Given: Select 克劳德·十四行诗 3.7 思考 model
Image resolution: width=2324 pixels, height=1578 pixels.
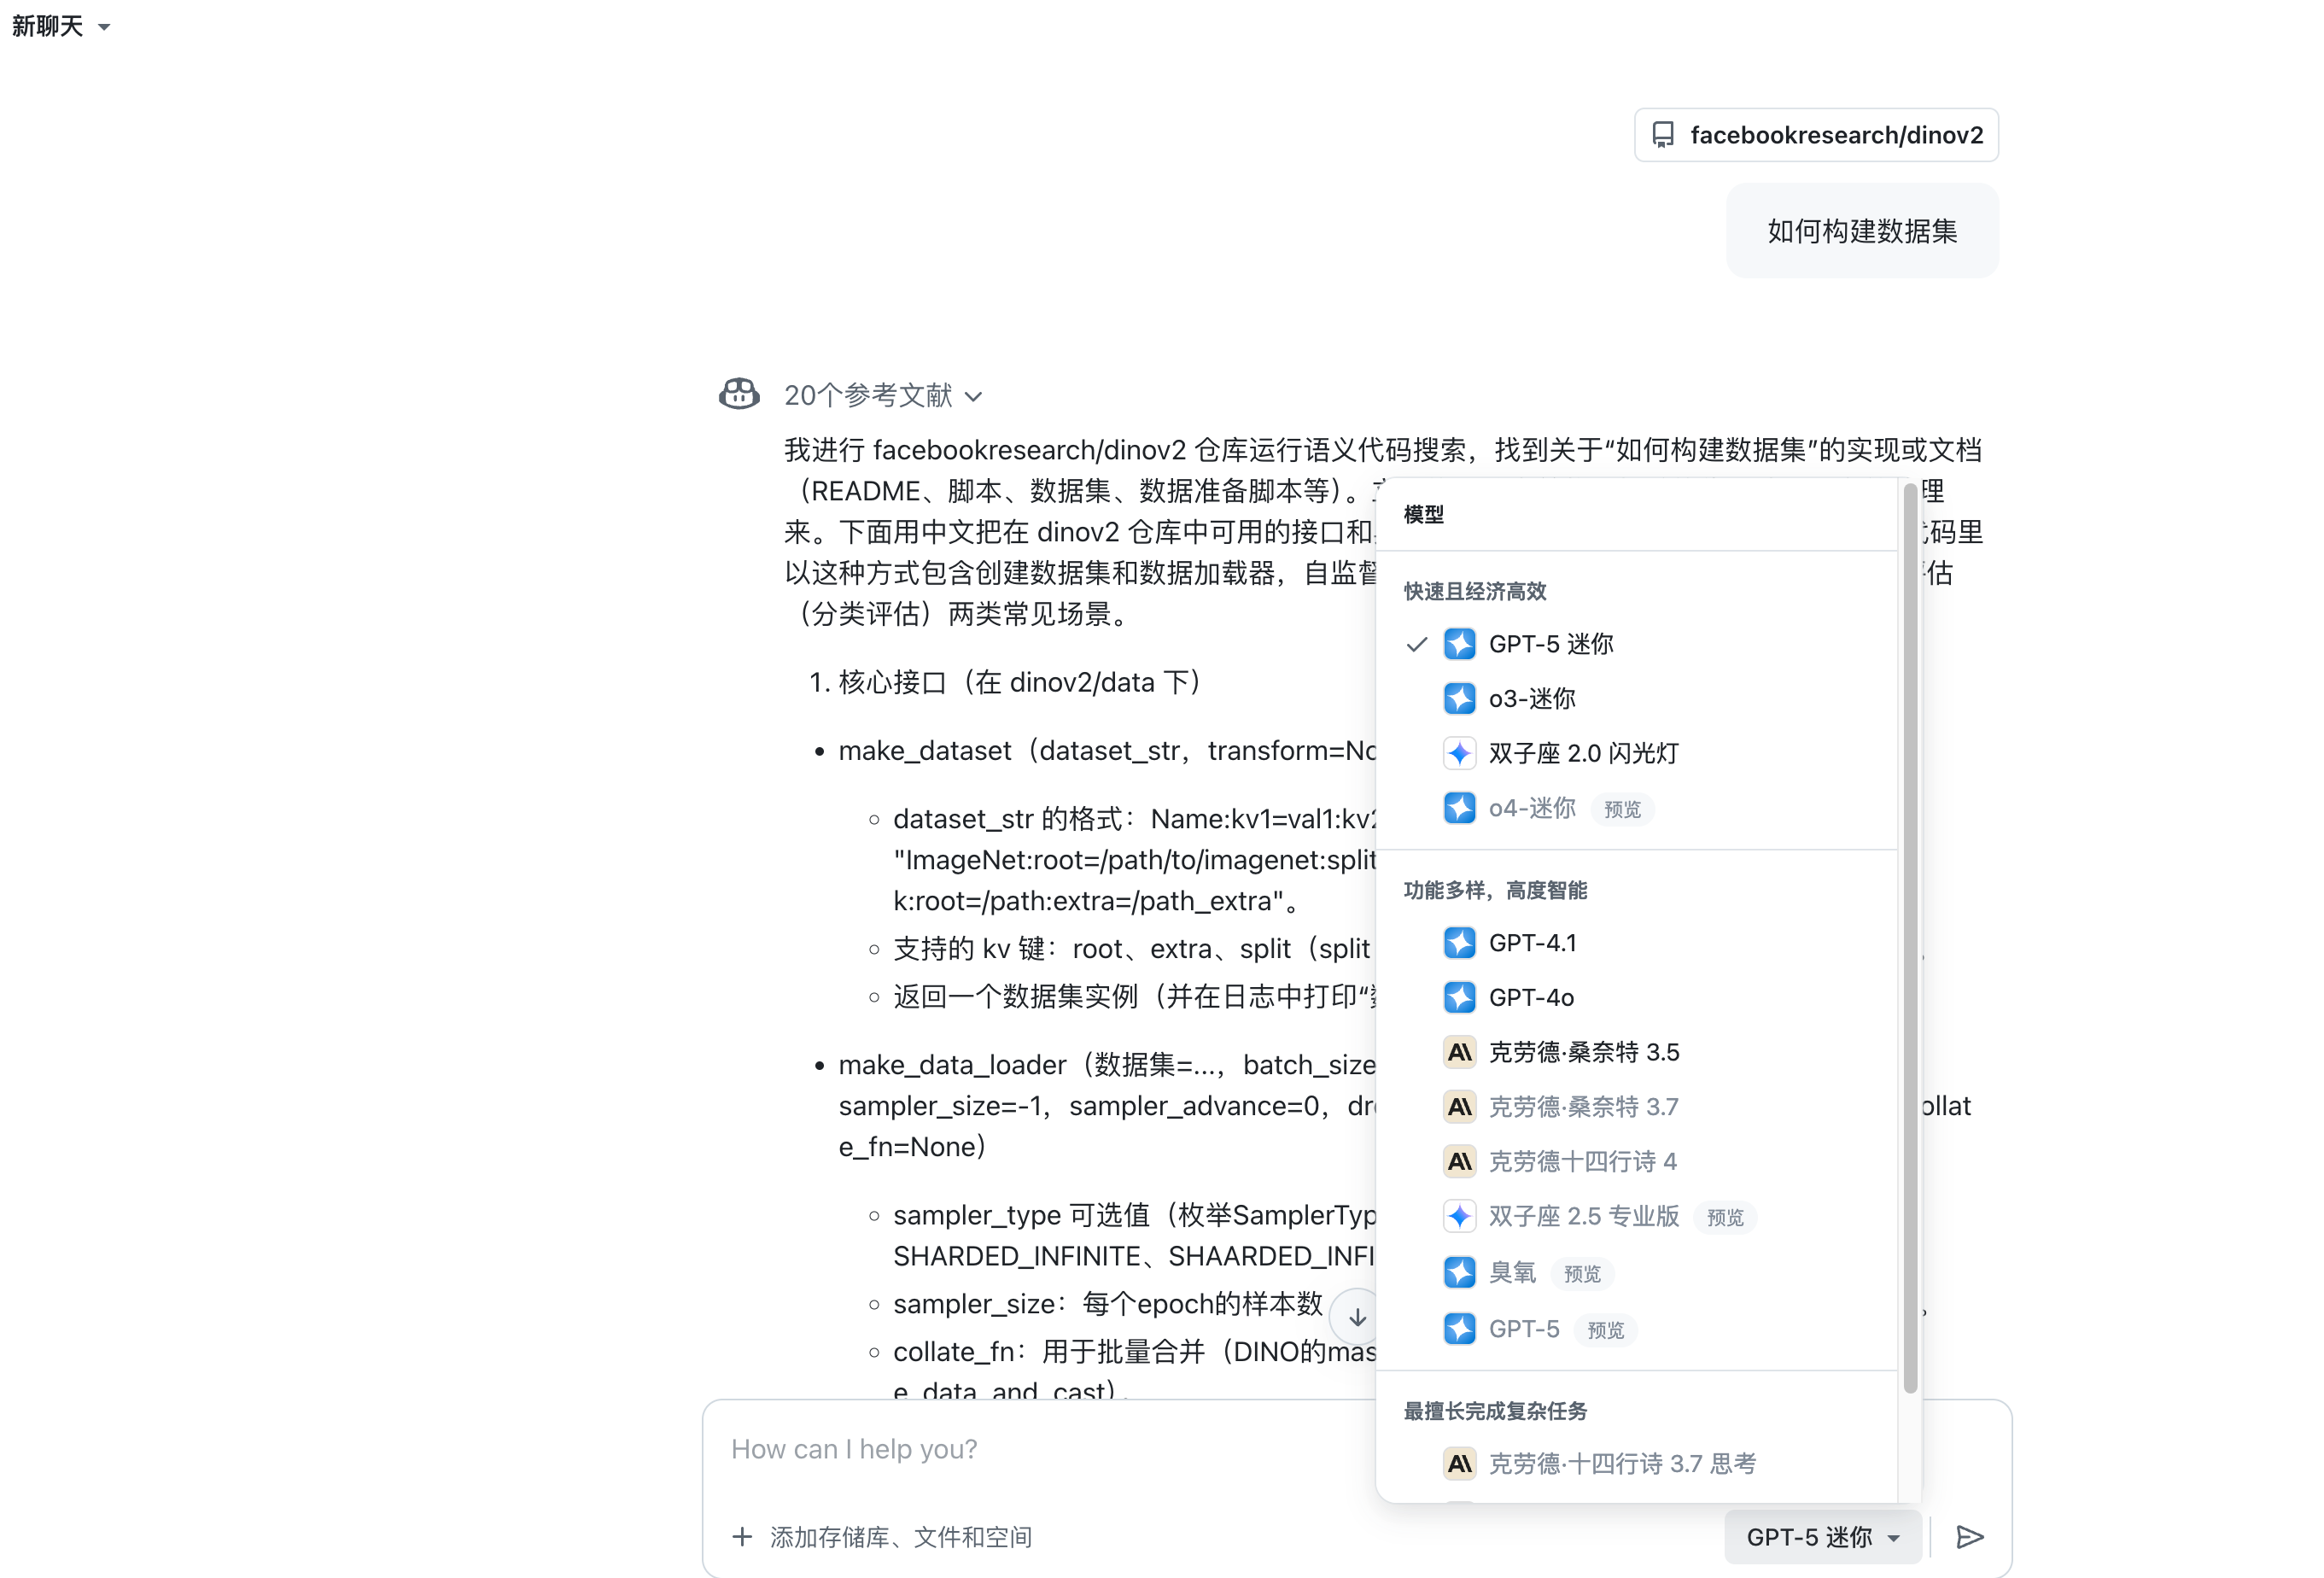Looking at the screenshot, I should pos(1621,1463).
